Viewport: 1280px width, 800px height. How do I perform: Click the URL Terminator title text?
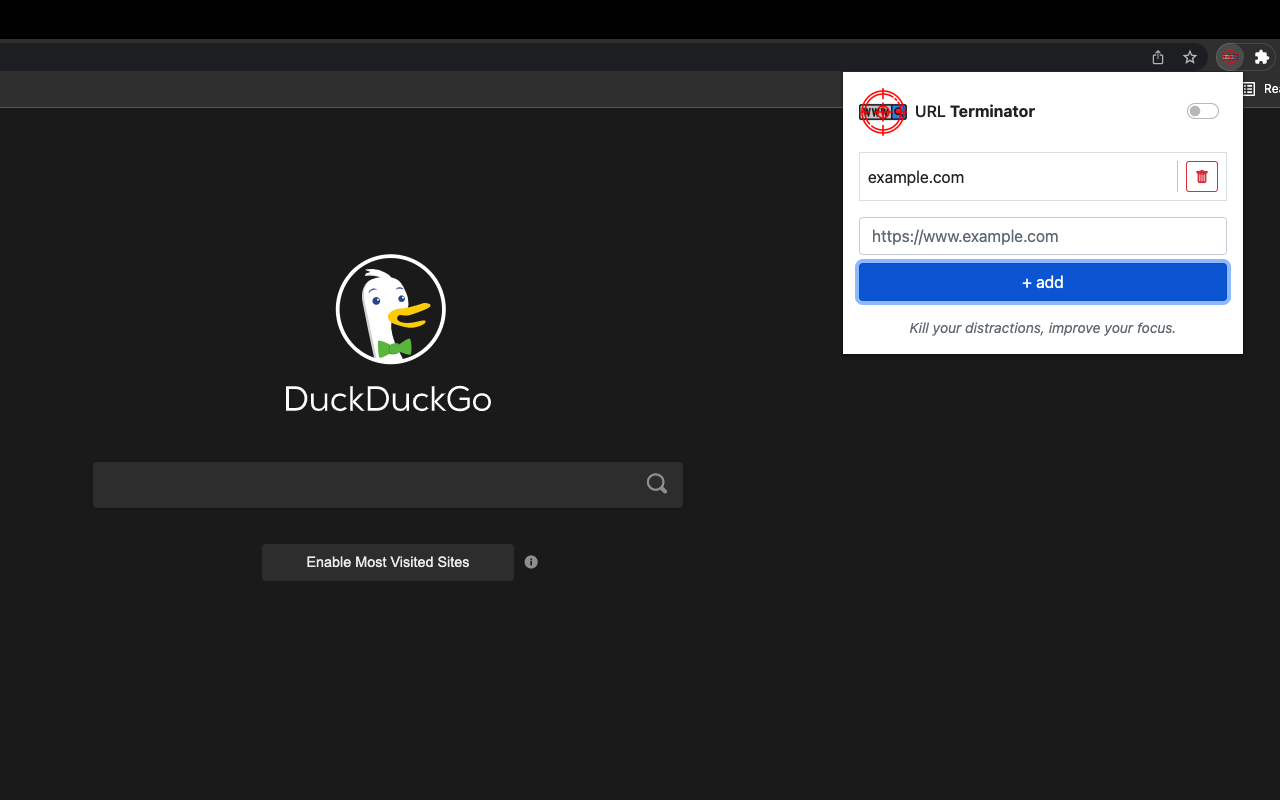(x=974, y=111)
